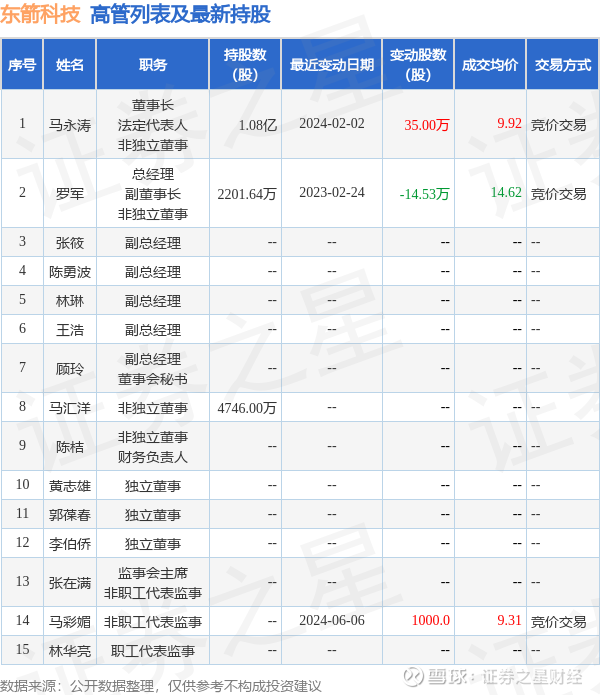The height and width of the screenshot is (695, 600).
Task: Click the 高管列表及最新持股 heading
Action: coord(180,14)
